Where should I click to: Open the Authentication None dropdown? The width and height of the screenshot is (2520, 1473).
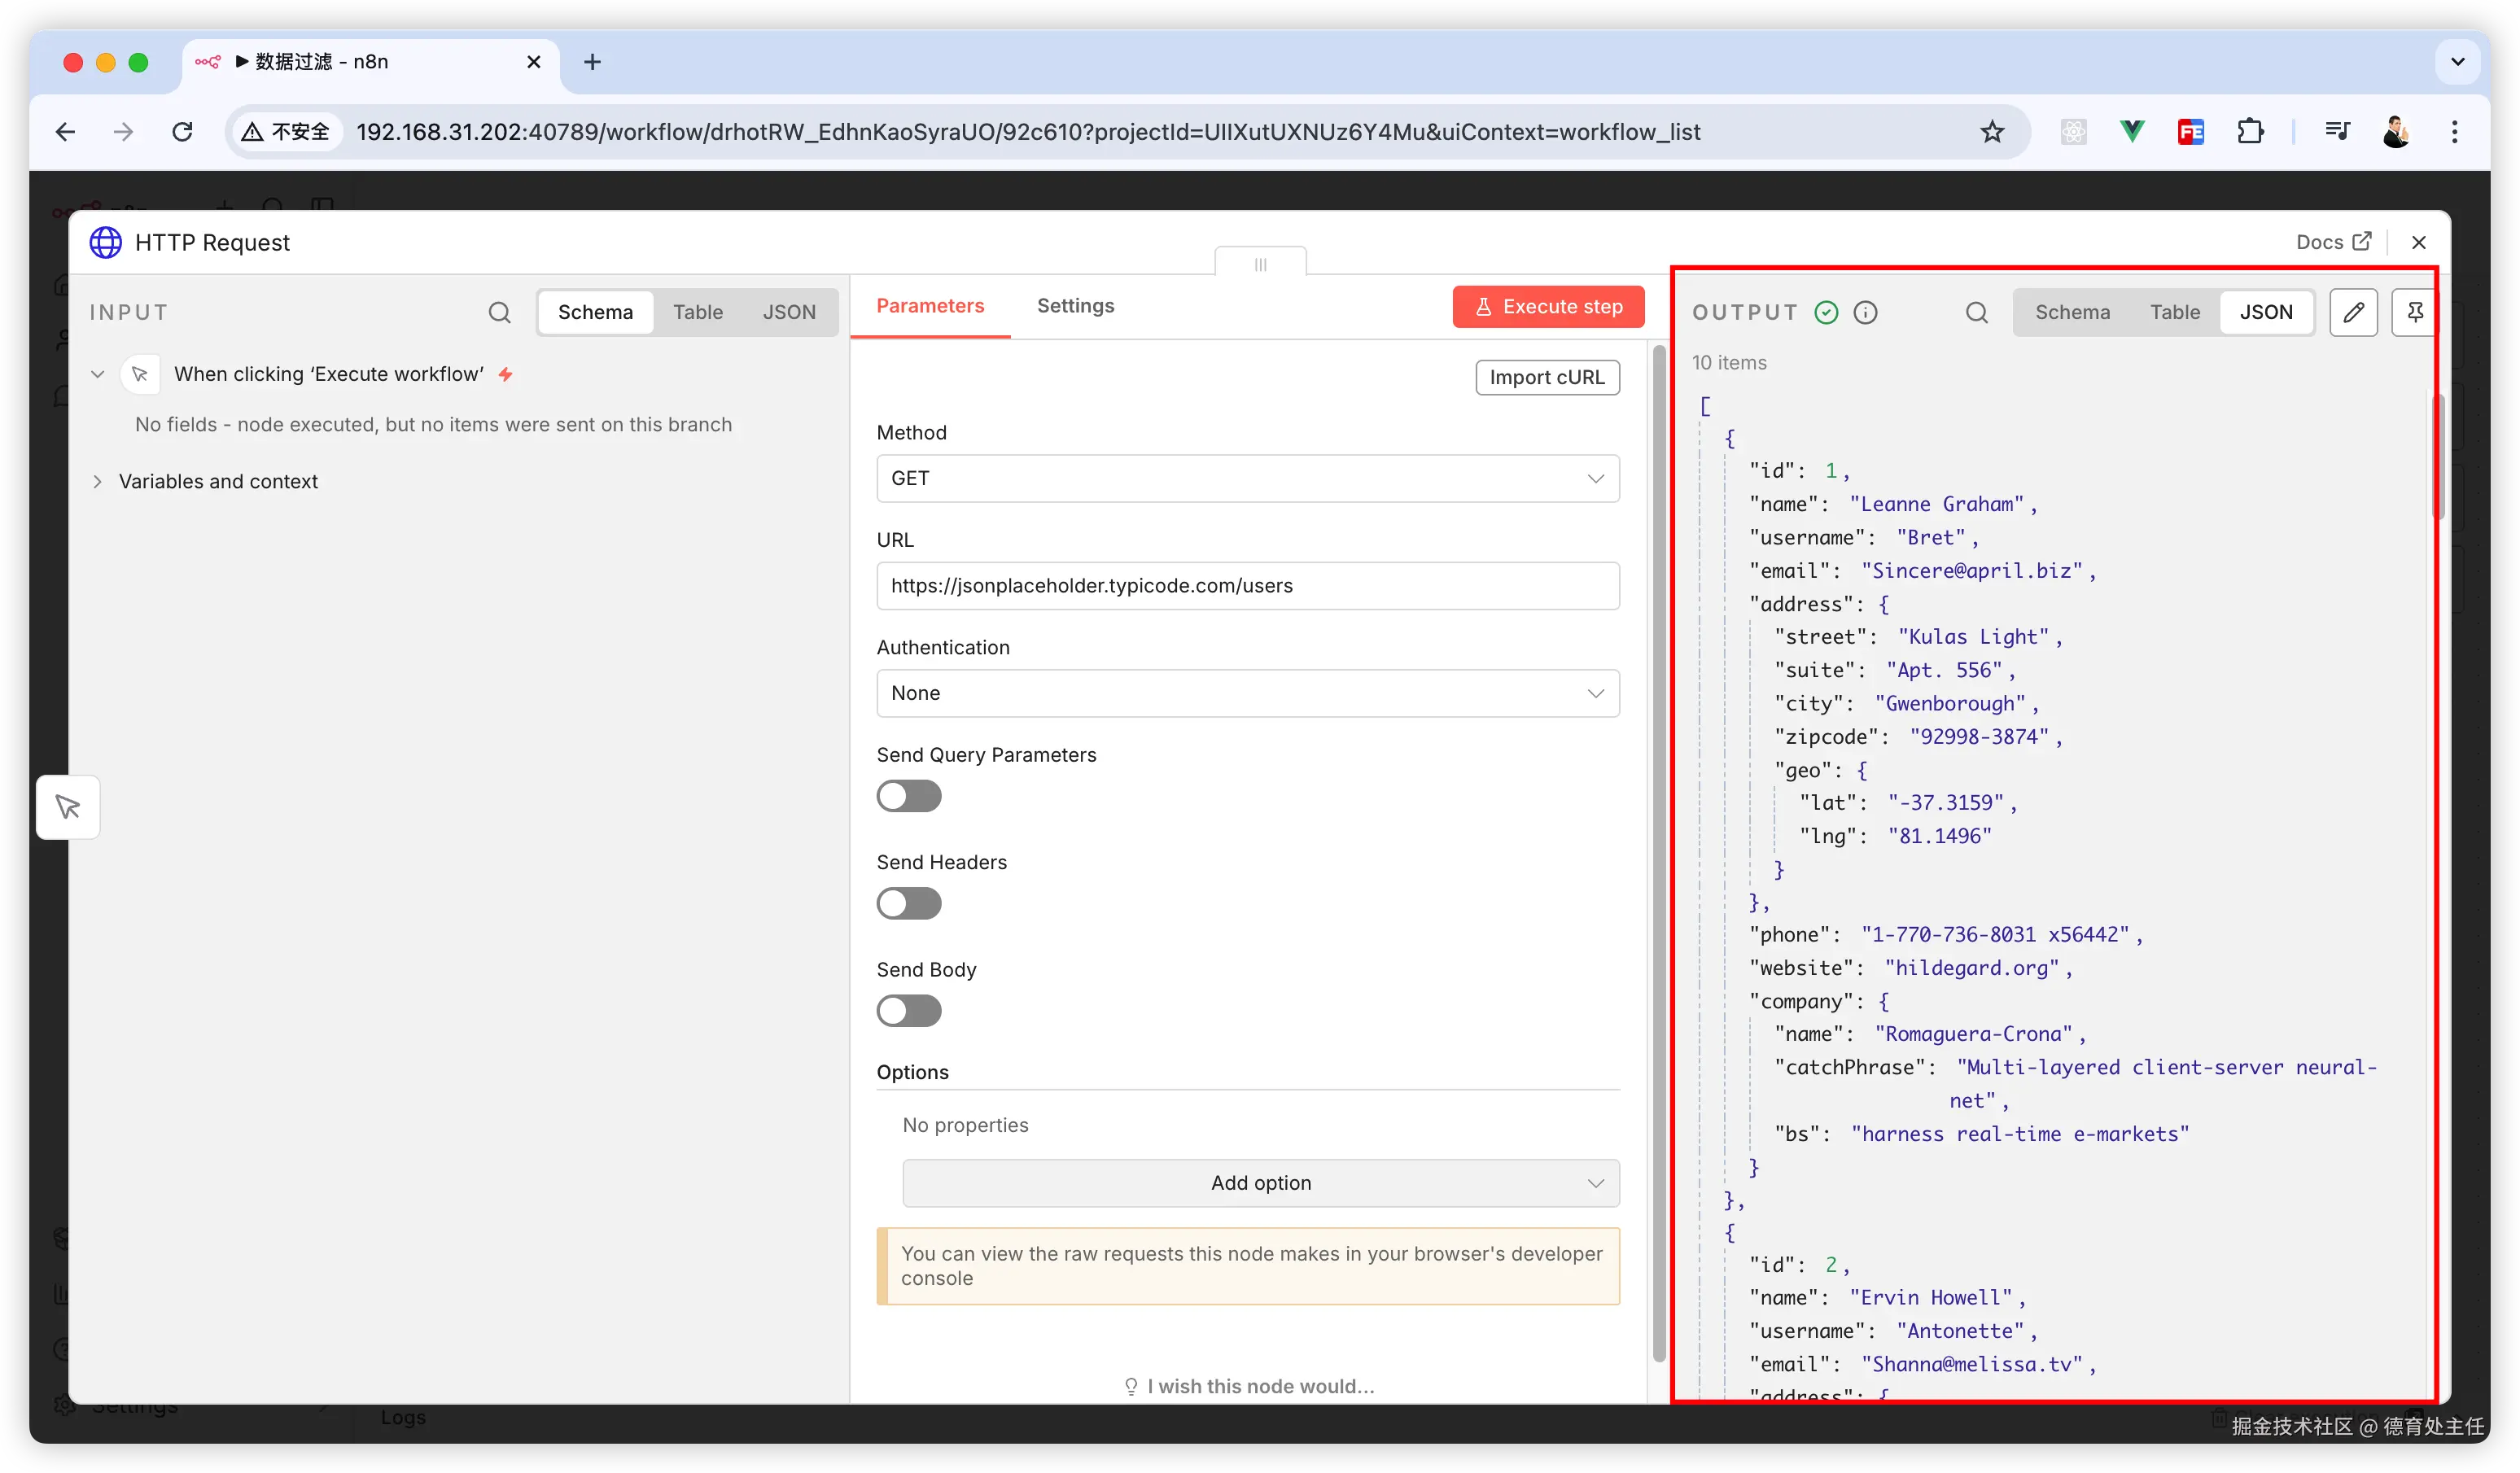click(1247, 693)
